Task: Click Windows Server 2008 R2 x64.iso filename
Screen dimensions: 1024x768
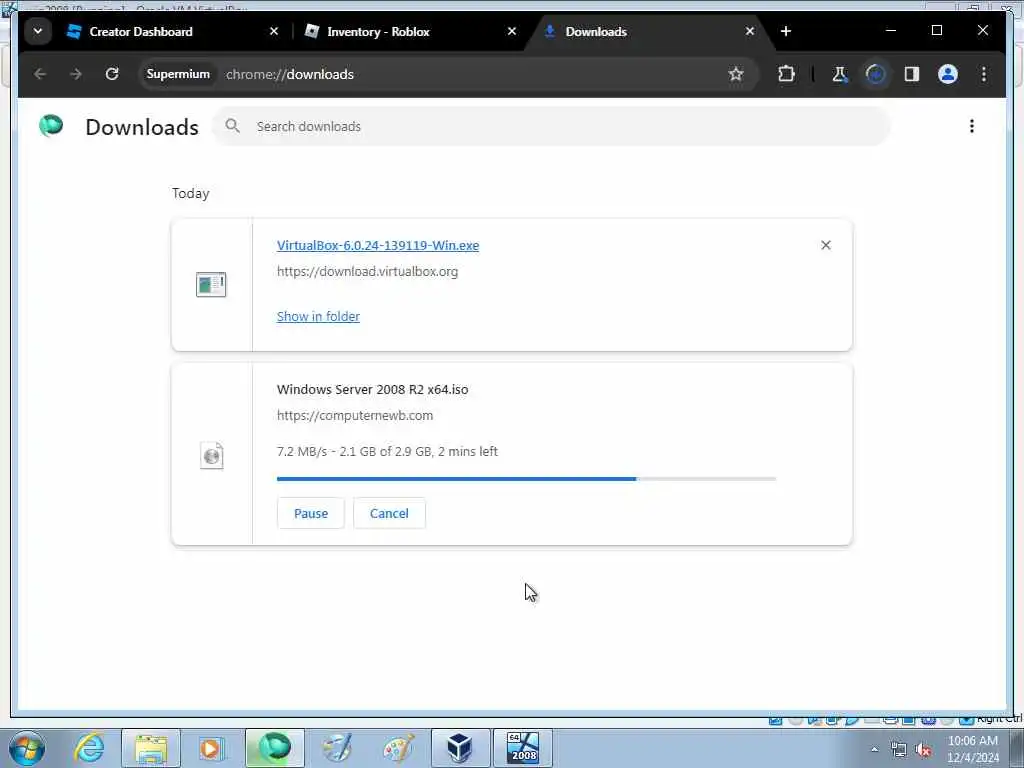Action: point(372,389)
